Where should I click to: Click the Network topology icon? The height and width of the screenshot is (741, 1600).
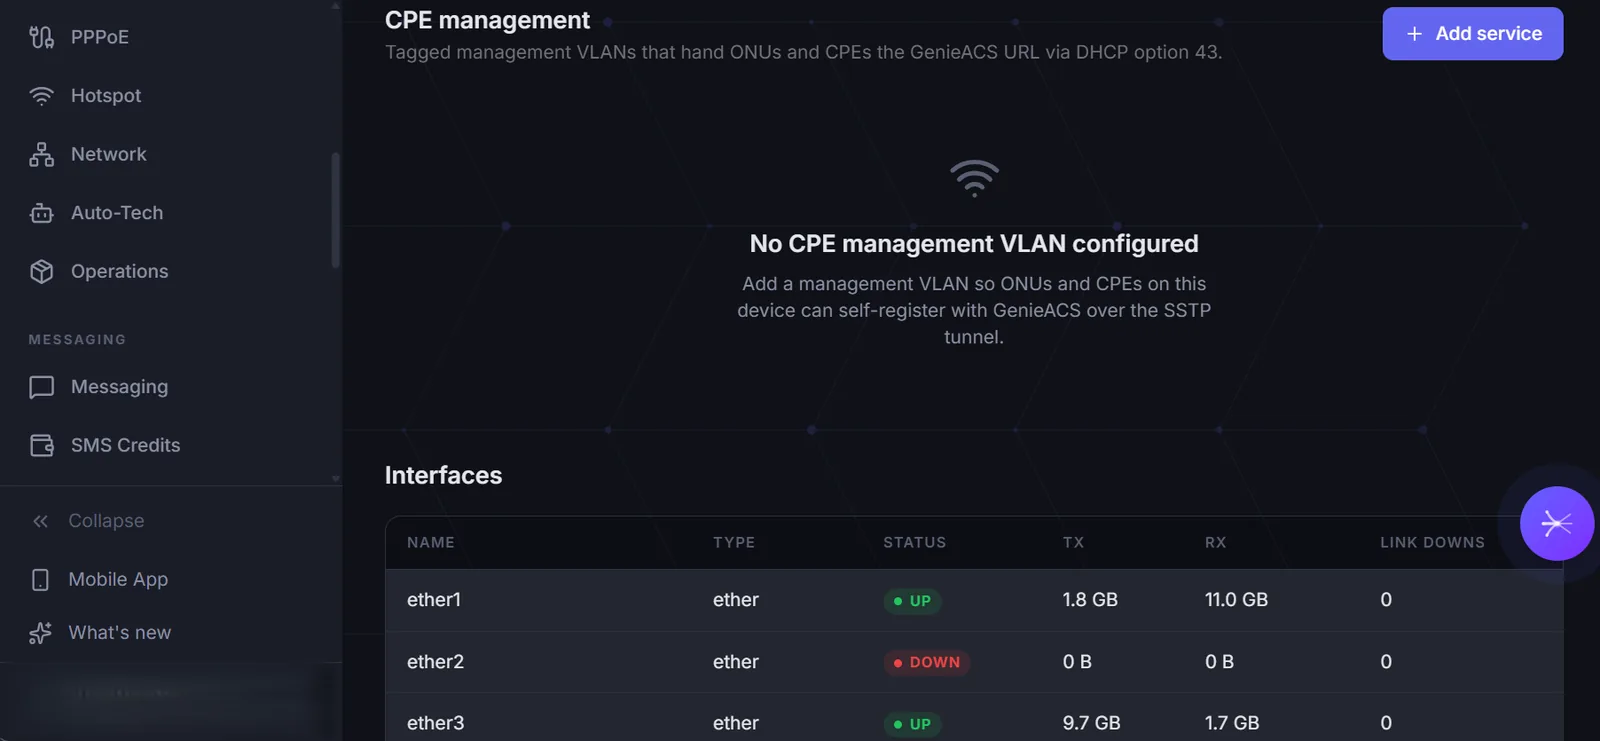(x=41, y=154)
